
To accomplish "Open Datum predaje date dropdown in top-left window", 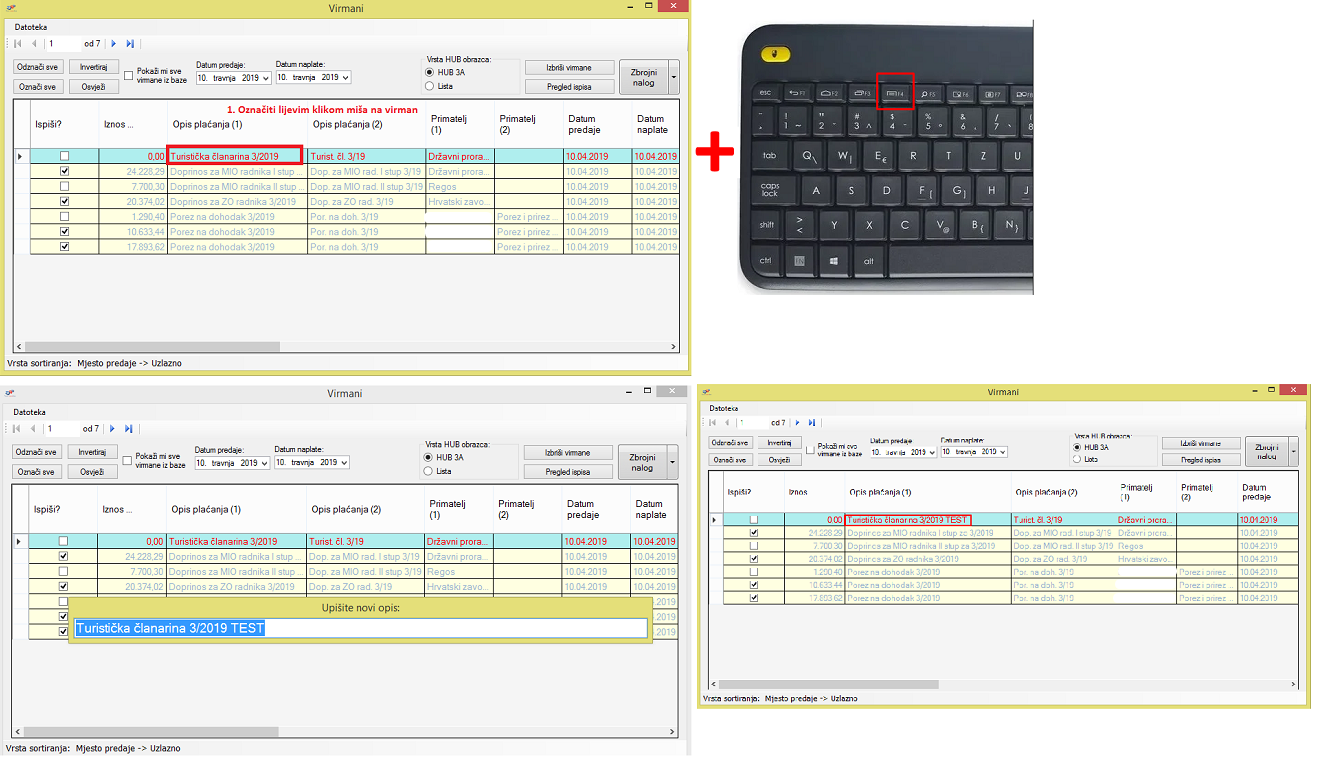I will tap(265, 77).
